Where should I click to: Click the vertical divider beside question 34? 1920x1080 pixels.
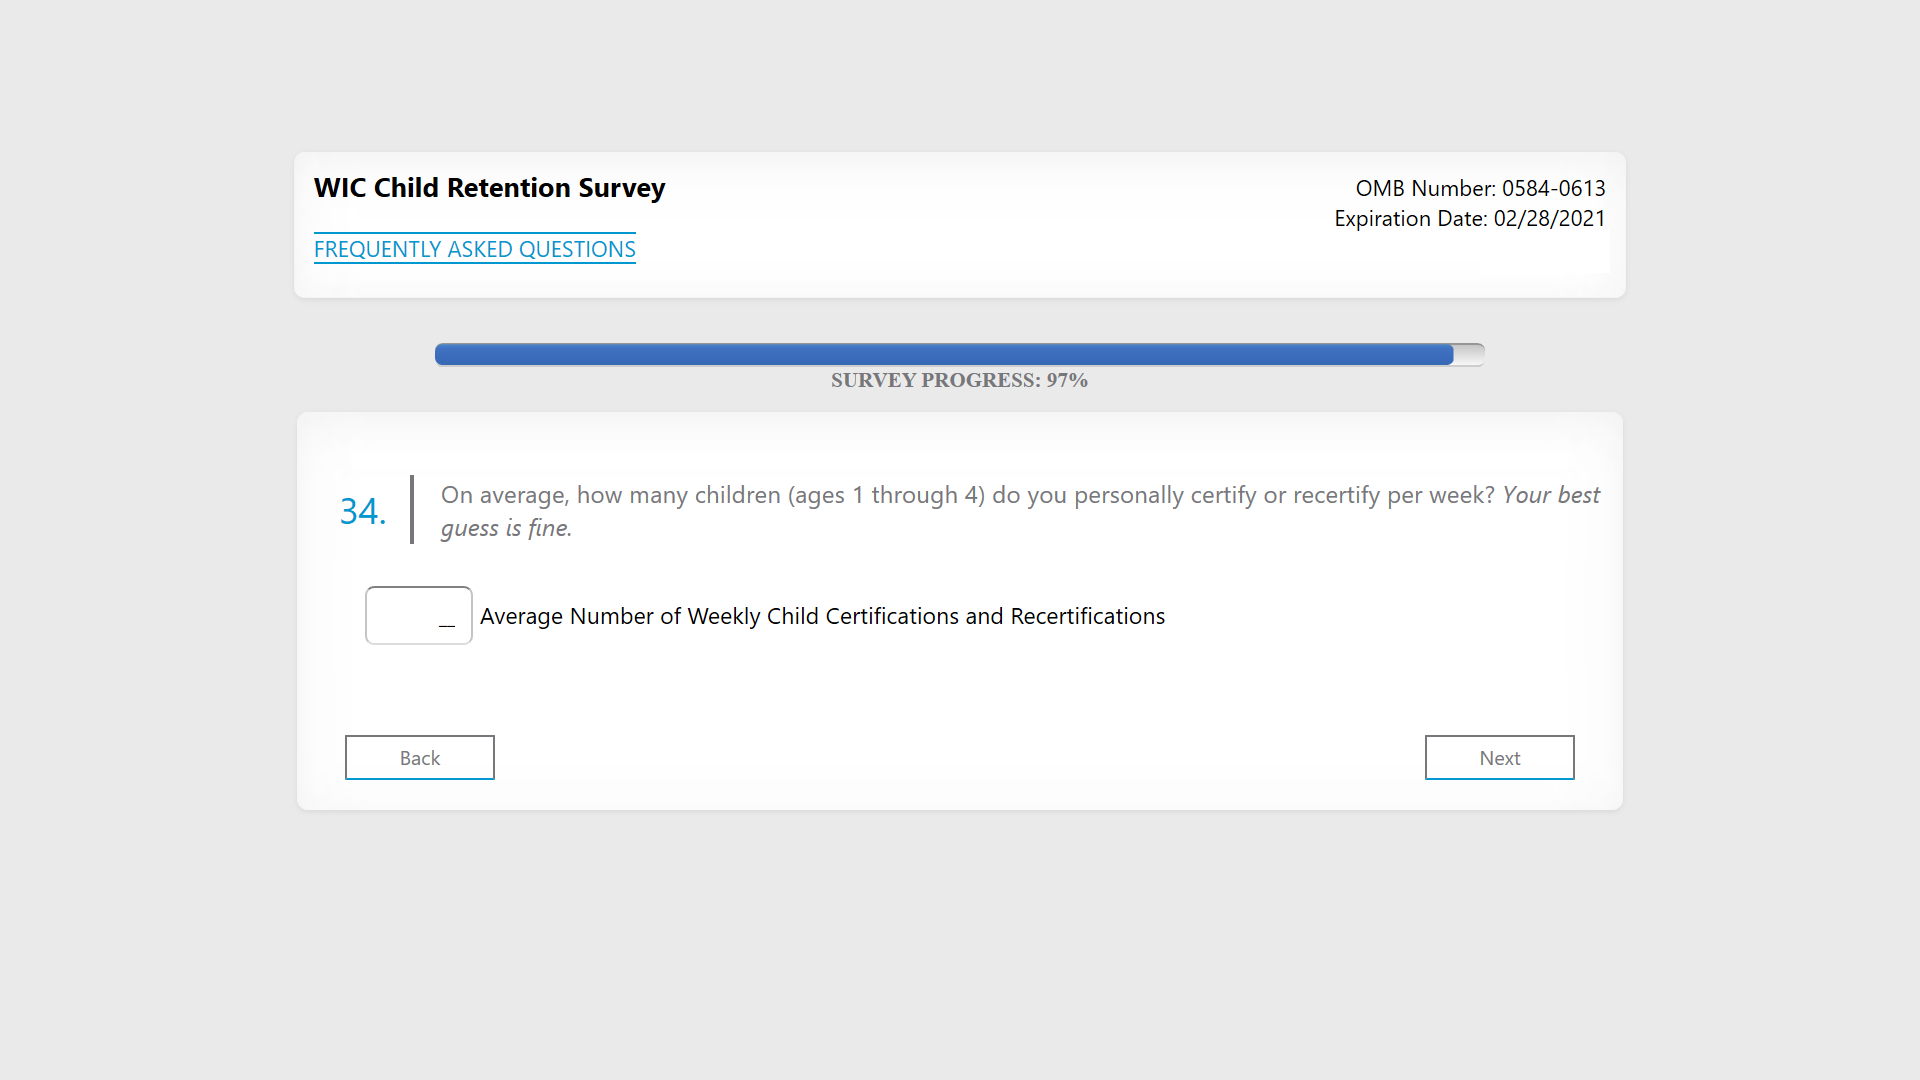point(412,510)
